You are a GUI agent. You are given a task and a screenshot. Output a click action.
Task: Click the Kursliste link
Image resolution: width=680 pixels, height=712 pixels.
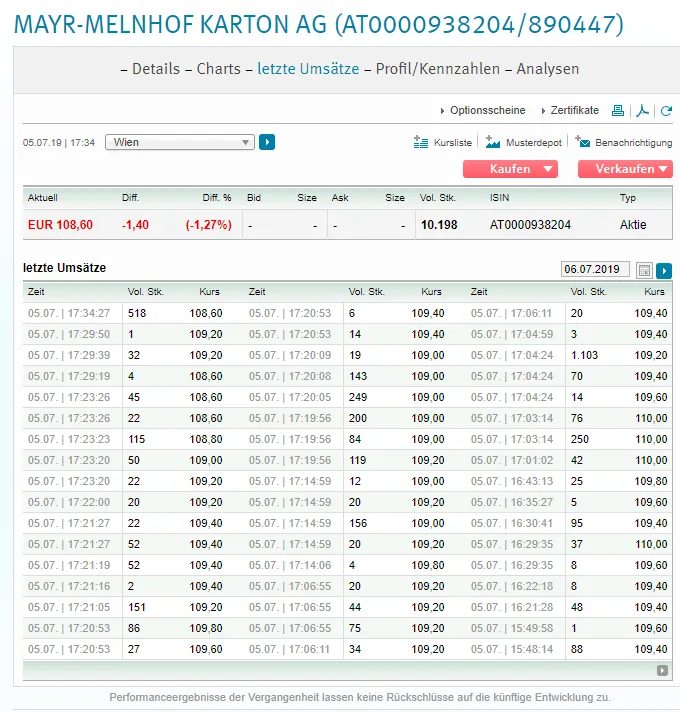point(453,143)
